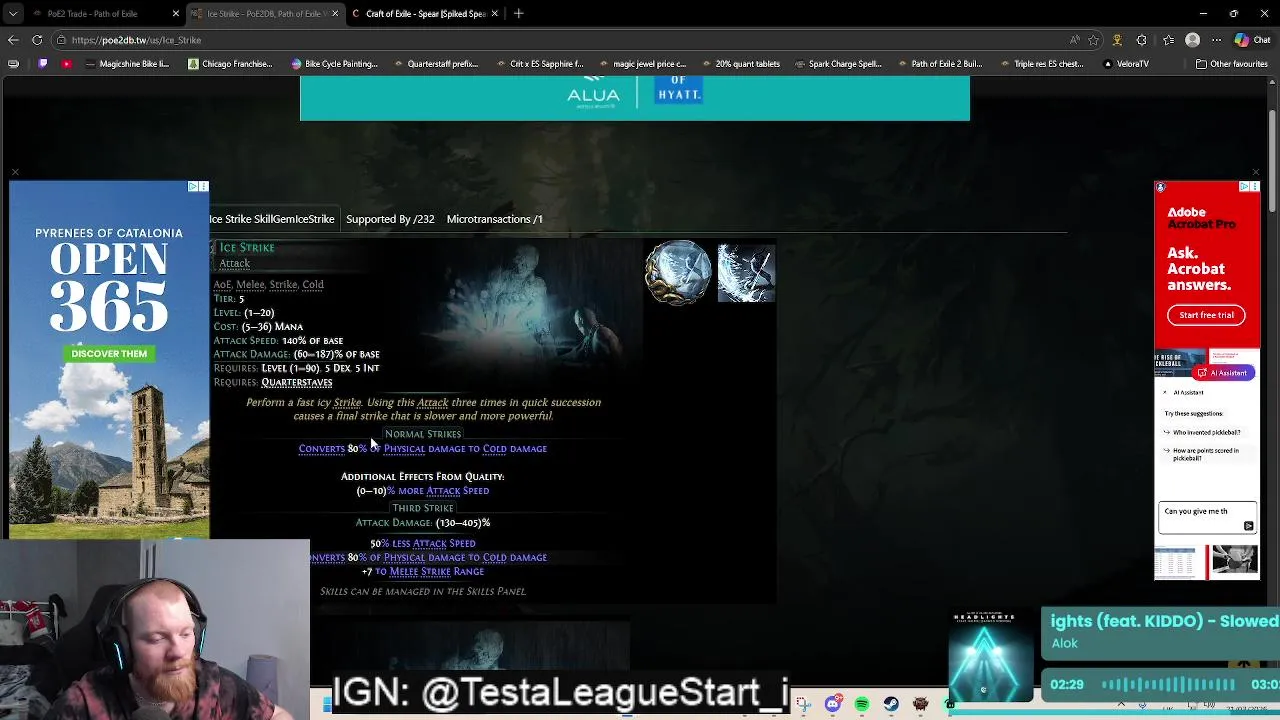This screenshot has width=1280, height=720.
Task: Add this page to favorites star
Action: pyautogui.click(x=1094, y=40)
